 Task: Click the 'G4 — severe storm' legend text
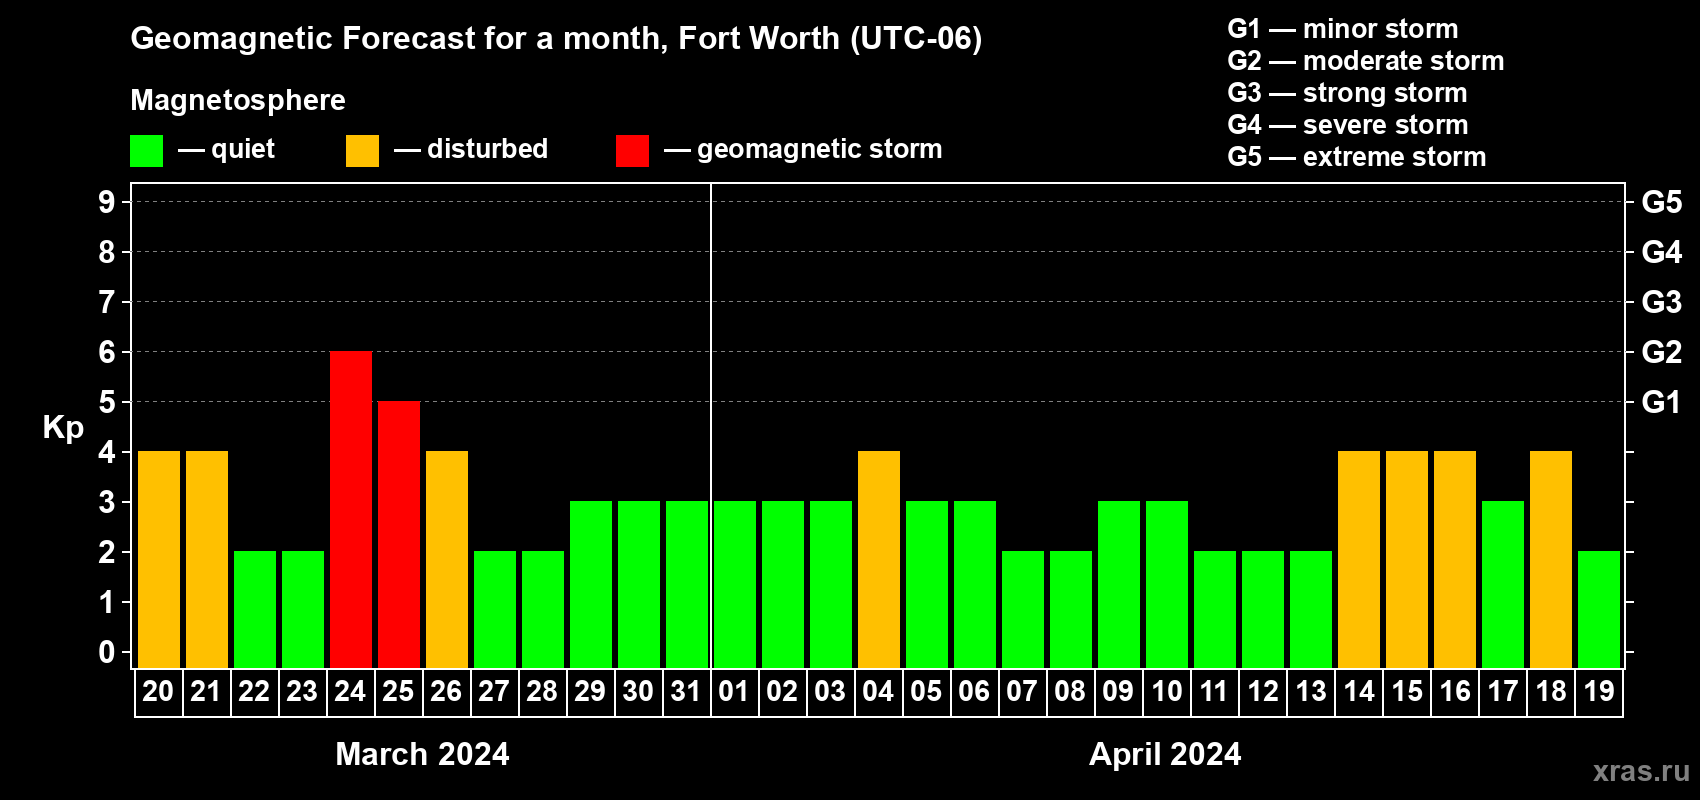pyautogui.click(x=1348, y=125)
